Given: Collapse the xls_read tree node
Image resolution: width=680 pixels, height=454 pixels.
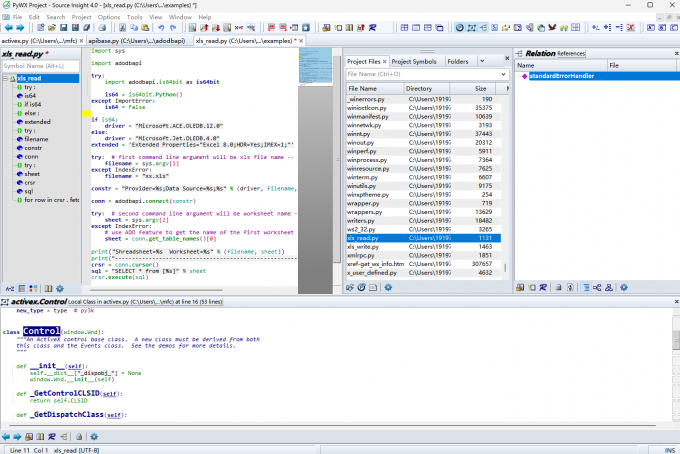Looking at the screenshot, I should point(6,78).
